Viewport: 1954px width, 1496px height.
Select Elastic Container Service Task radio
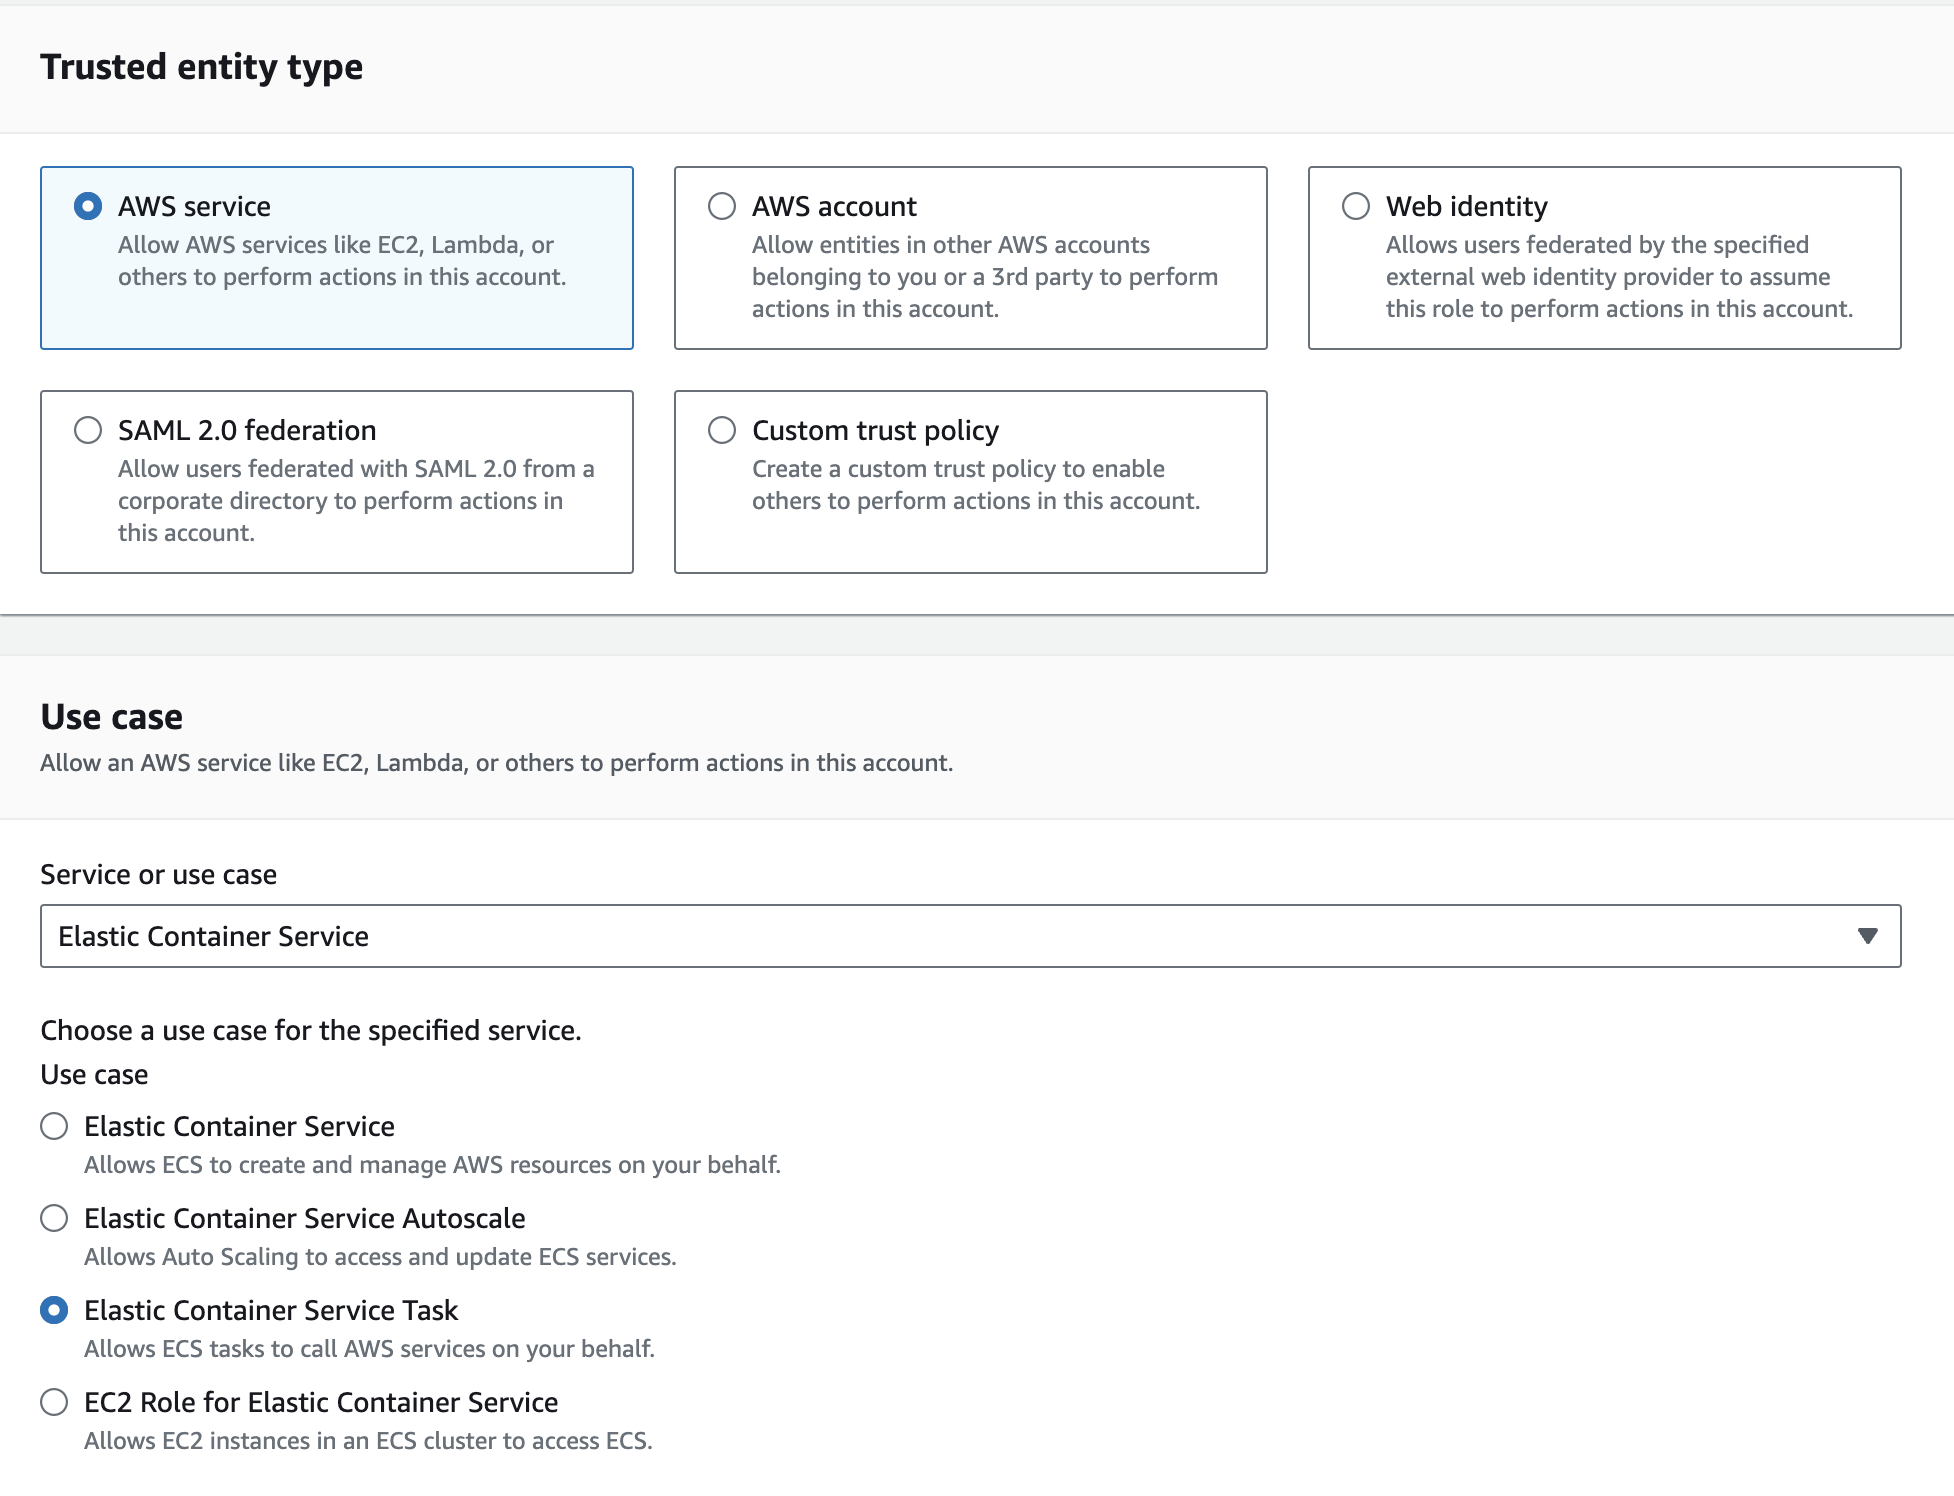point(54,1310)
